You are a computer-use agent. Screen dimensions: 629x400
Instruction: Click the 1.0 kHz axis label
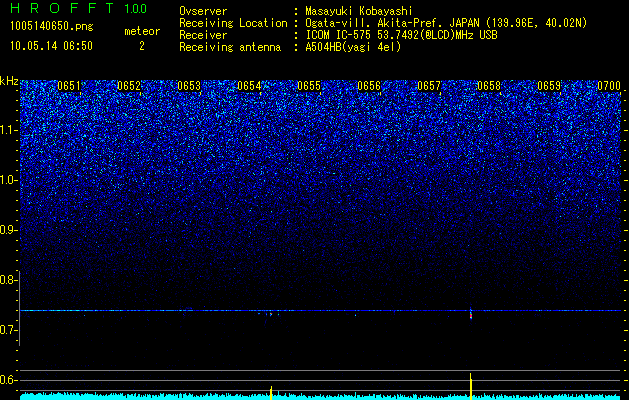[x=8, y=180]
